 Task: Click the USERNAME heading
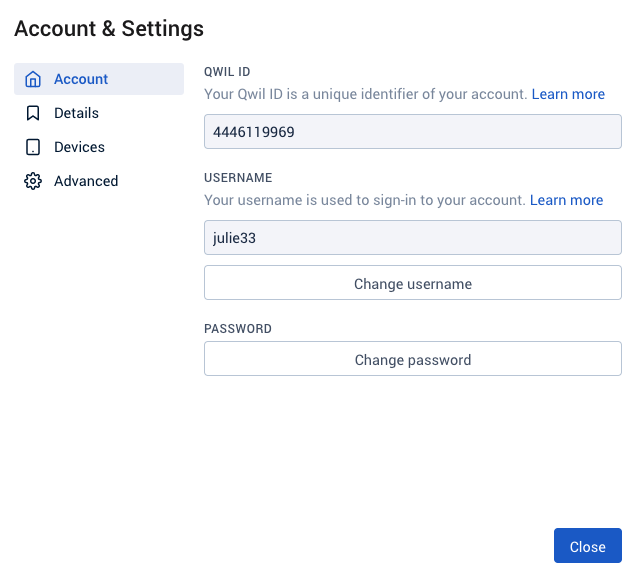[238, 178]
